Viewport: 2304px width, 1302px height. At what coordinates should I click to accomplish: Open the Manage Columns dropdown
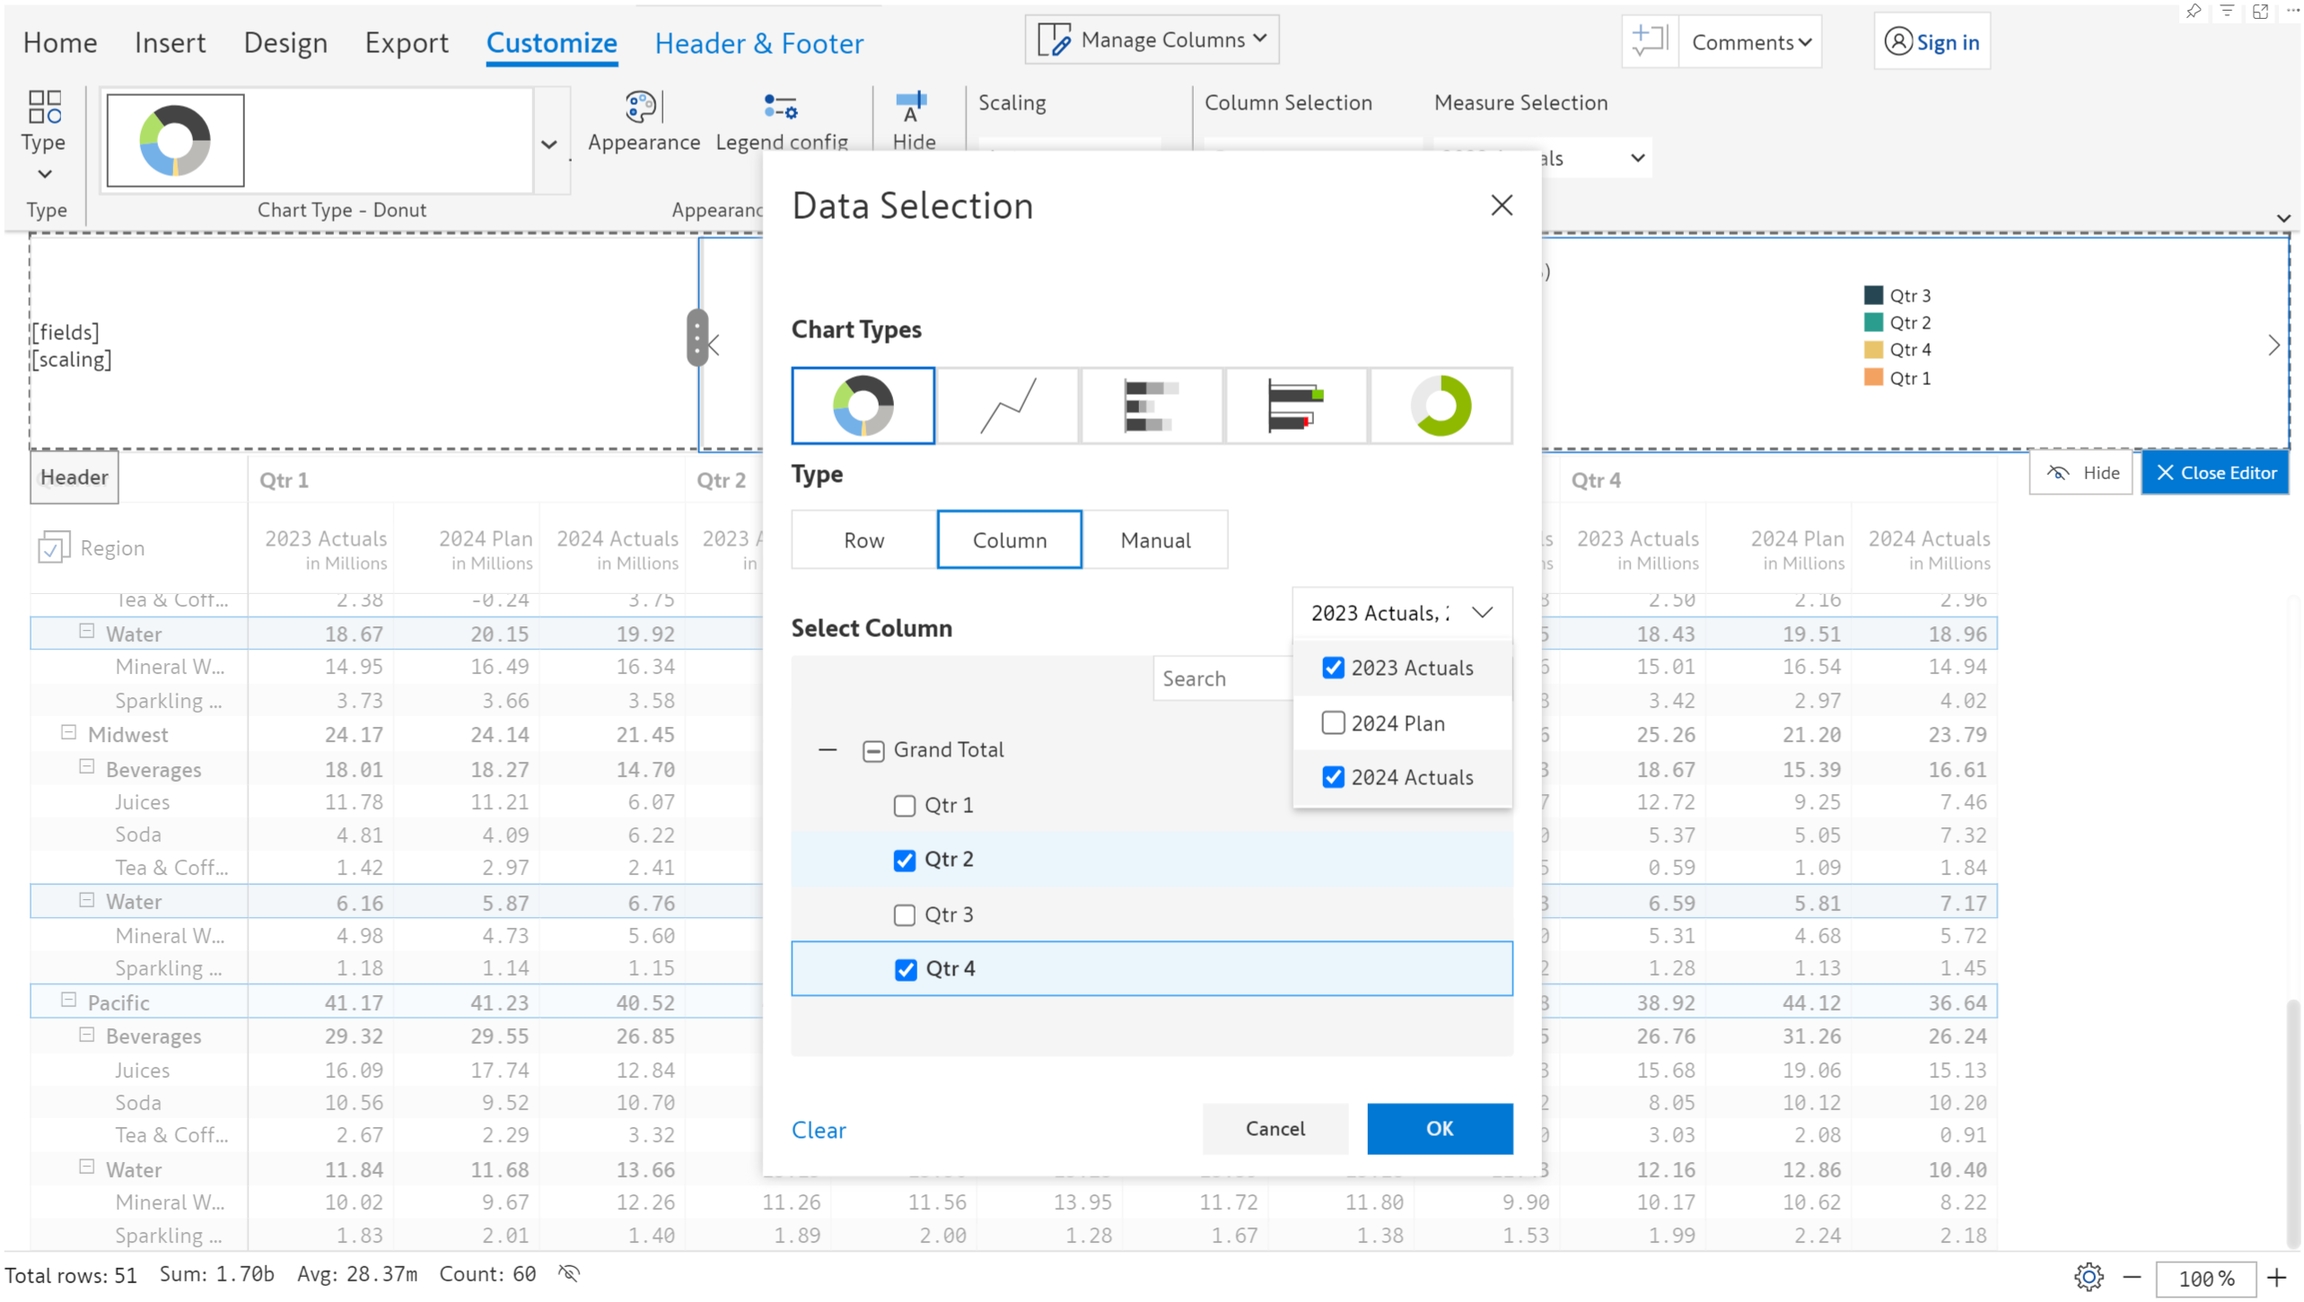tap(1152, 40)
